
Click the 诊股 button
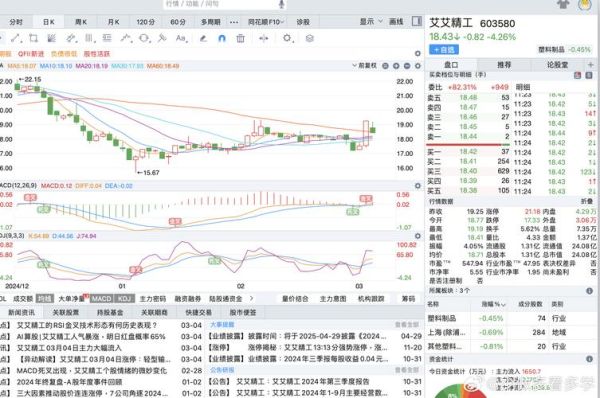pyautogui.click(x=303, y=22)
